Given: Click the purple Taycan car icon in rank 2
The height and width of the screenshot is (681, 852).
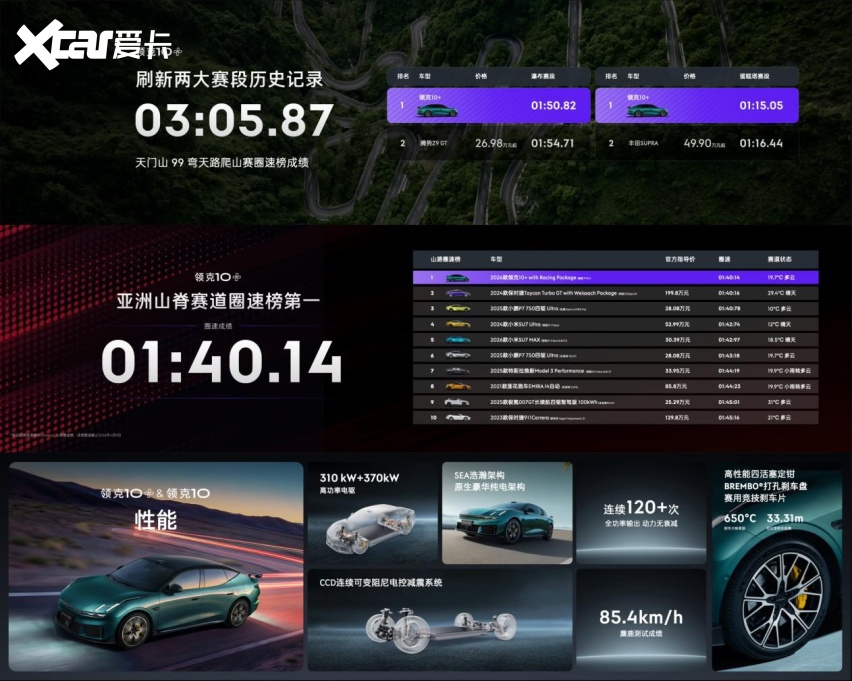Looking at the screenshot, I should (457, 293).
